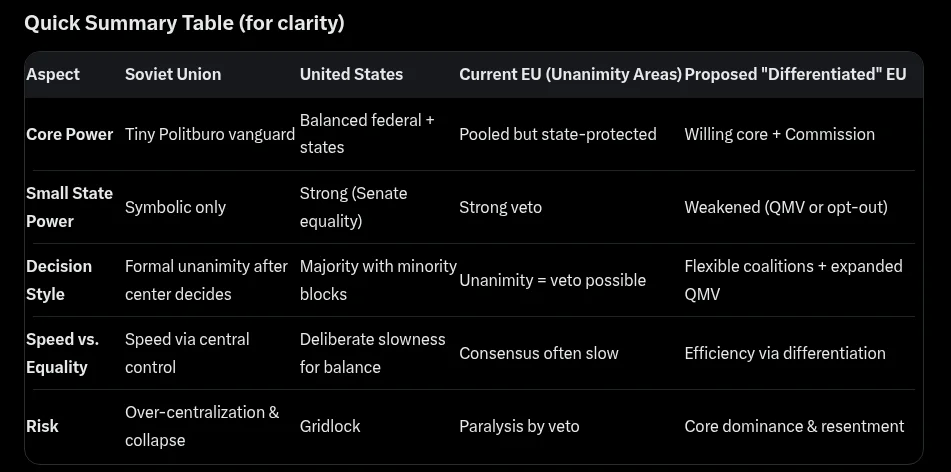Viewport: 951px width, 472px height.
Task: Select the Speed vs. Equality row label
Action: pos(62,353)
